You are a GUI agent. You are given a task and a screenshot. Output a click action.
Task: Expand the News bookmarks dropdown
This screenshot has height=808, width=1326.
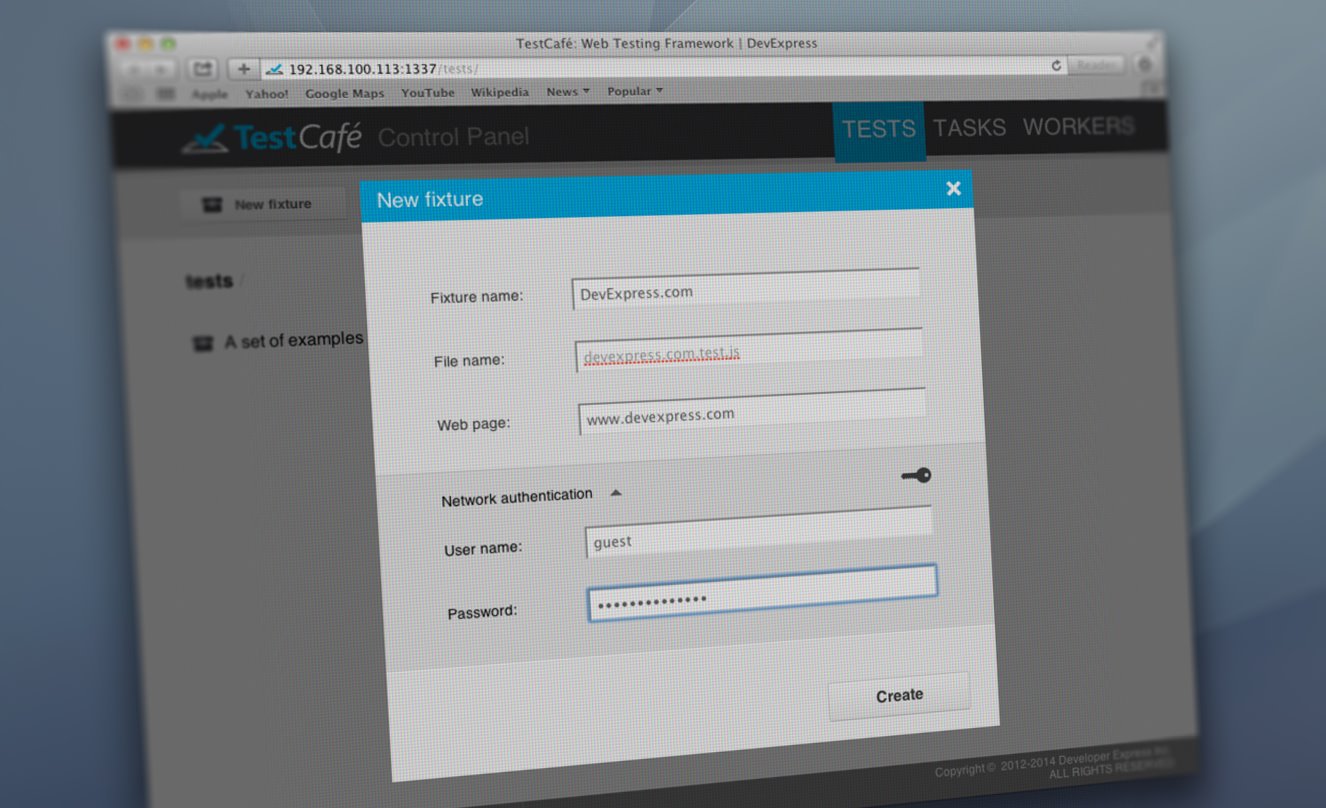pos(568,92)
